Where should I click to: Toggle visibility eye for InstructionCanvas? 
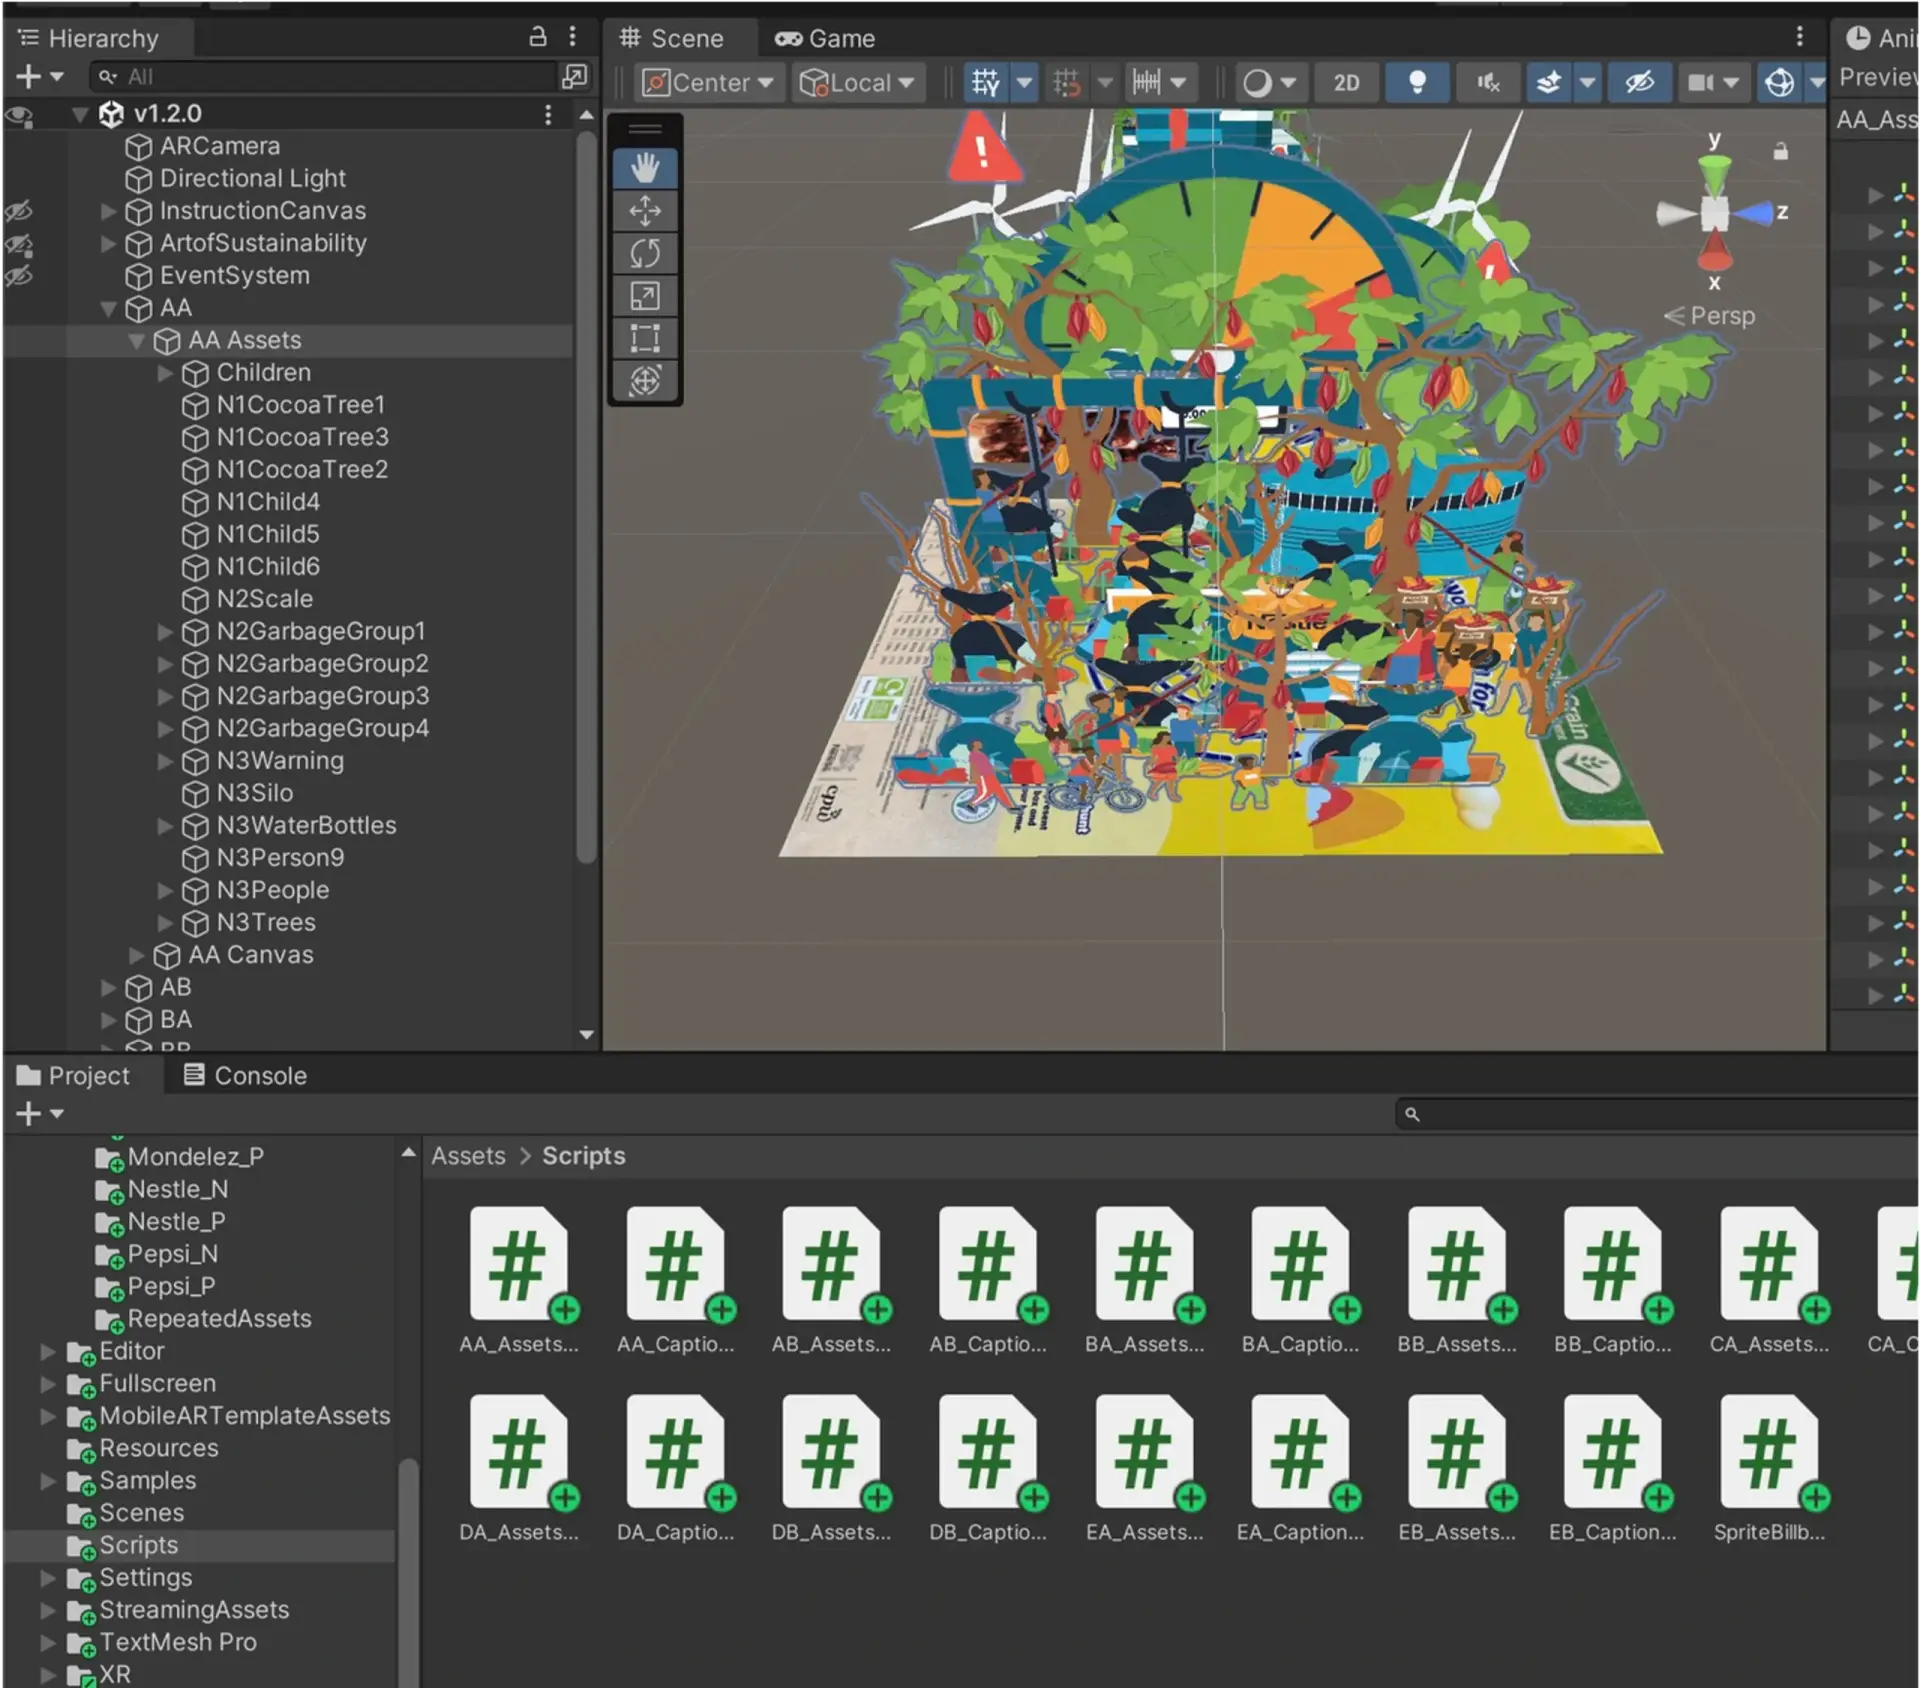(x=19, y=211)
